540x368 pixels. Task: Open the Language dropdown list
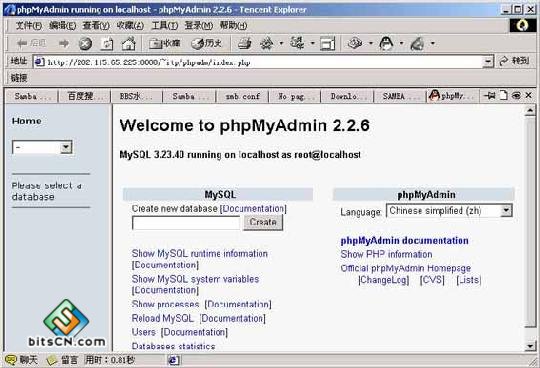pyautogui.click(x=506, y=210)
